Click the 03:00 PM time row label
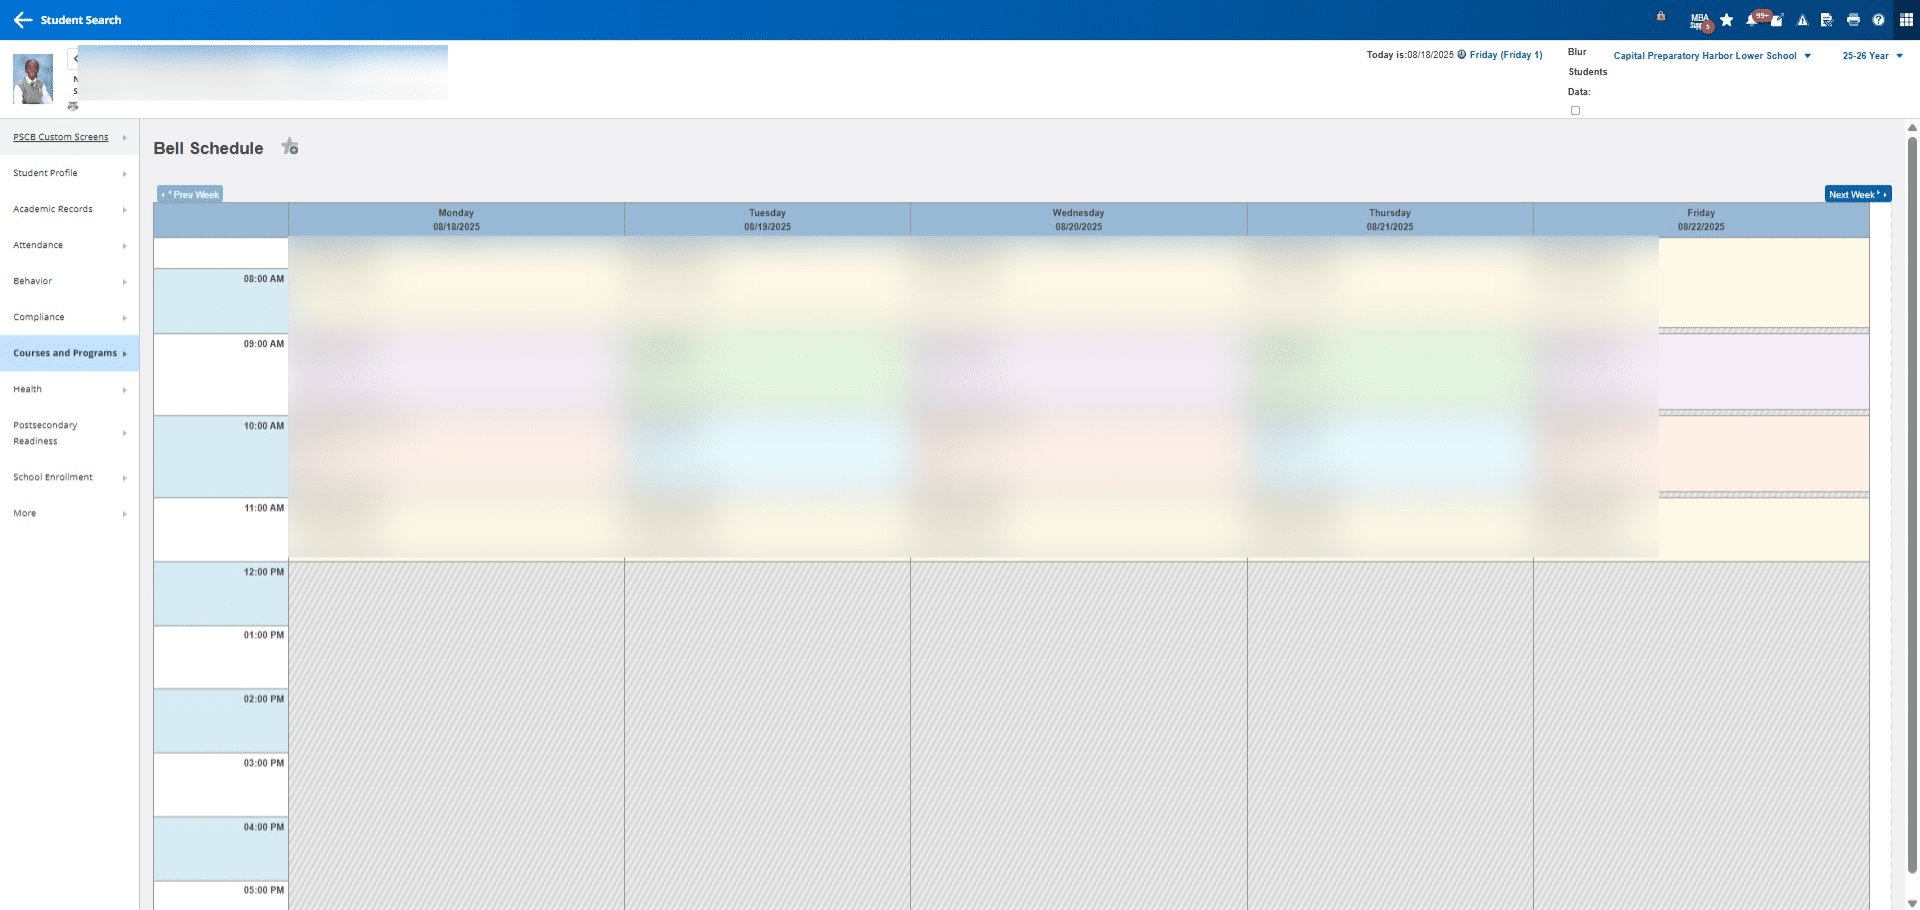 tap(264, 763)
